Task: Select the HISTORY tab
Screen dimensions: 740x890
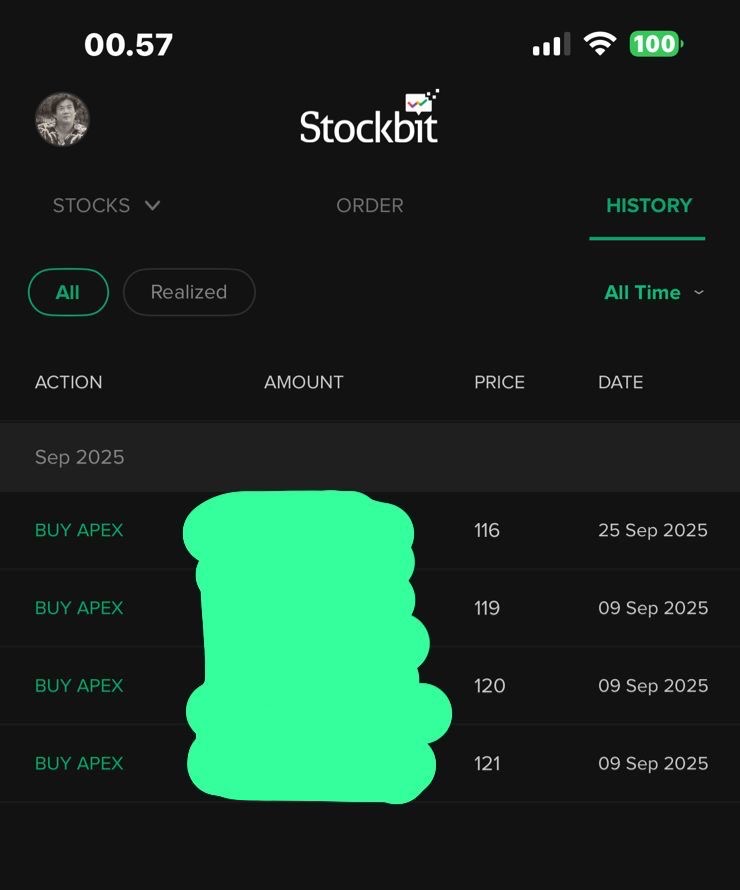Action: point(648,205)
